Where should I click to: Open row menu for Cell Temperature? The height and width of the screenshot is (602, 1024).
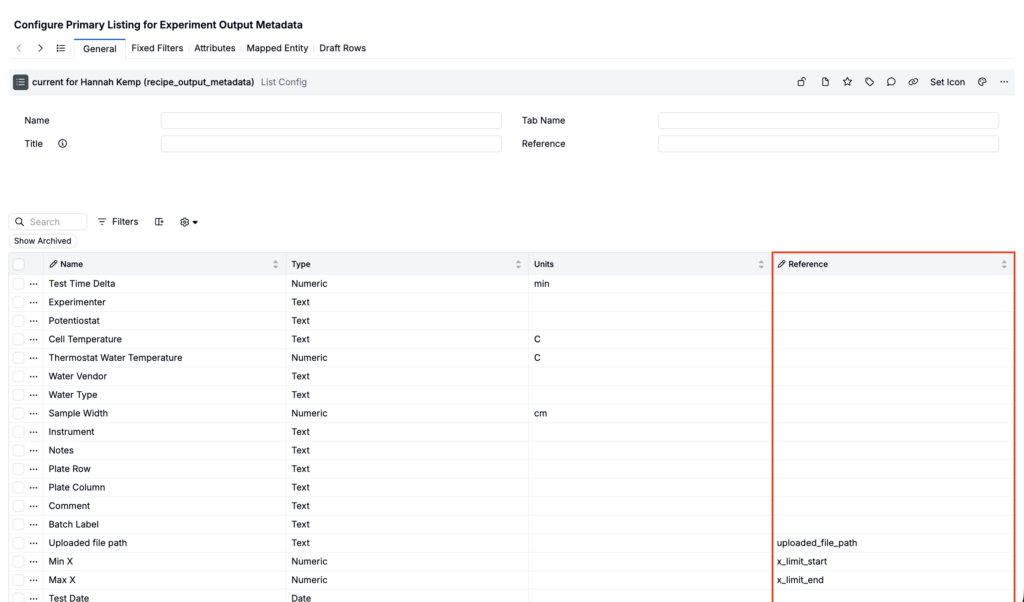click(x=33, y=340)
